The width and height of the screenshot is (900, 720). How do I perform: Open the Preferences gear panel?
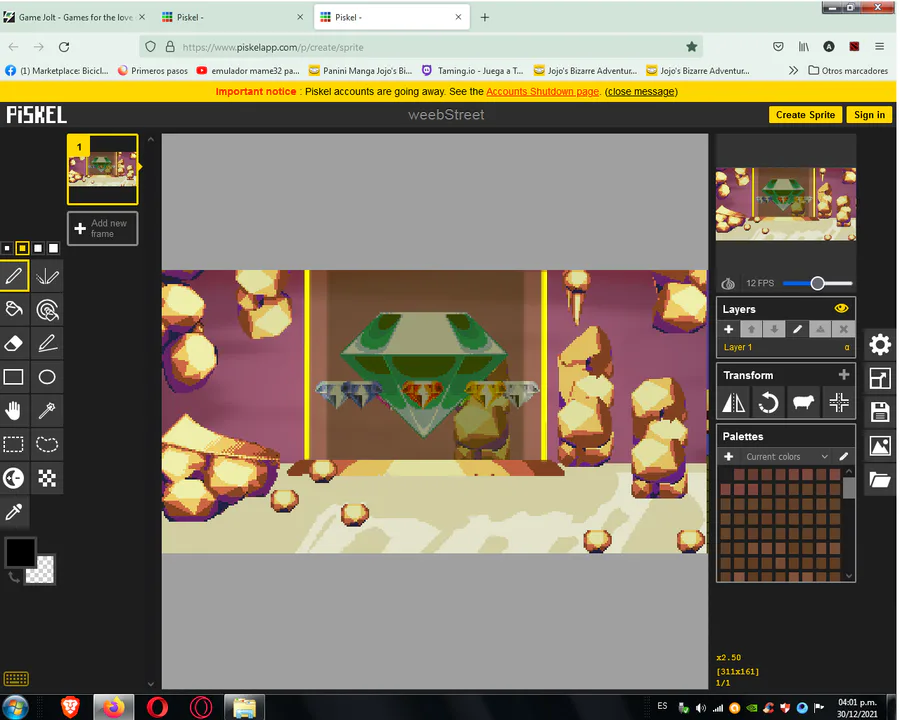tap(880, 344)
